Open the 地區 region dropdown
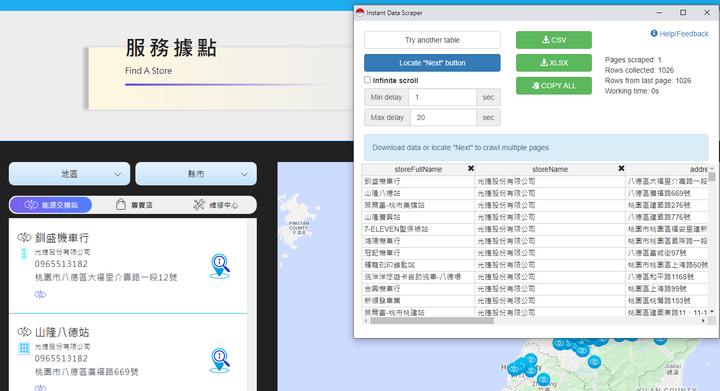This screenshot has height=391, width=720. [x=69, y=174]
